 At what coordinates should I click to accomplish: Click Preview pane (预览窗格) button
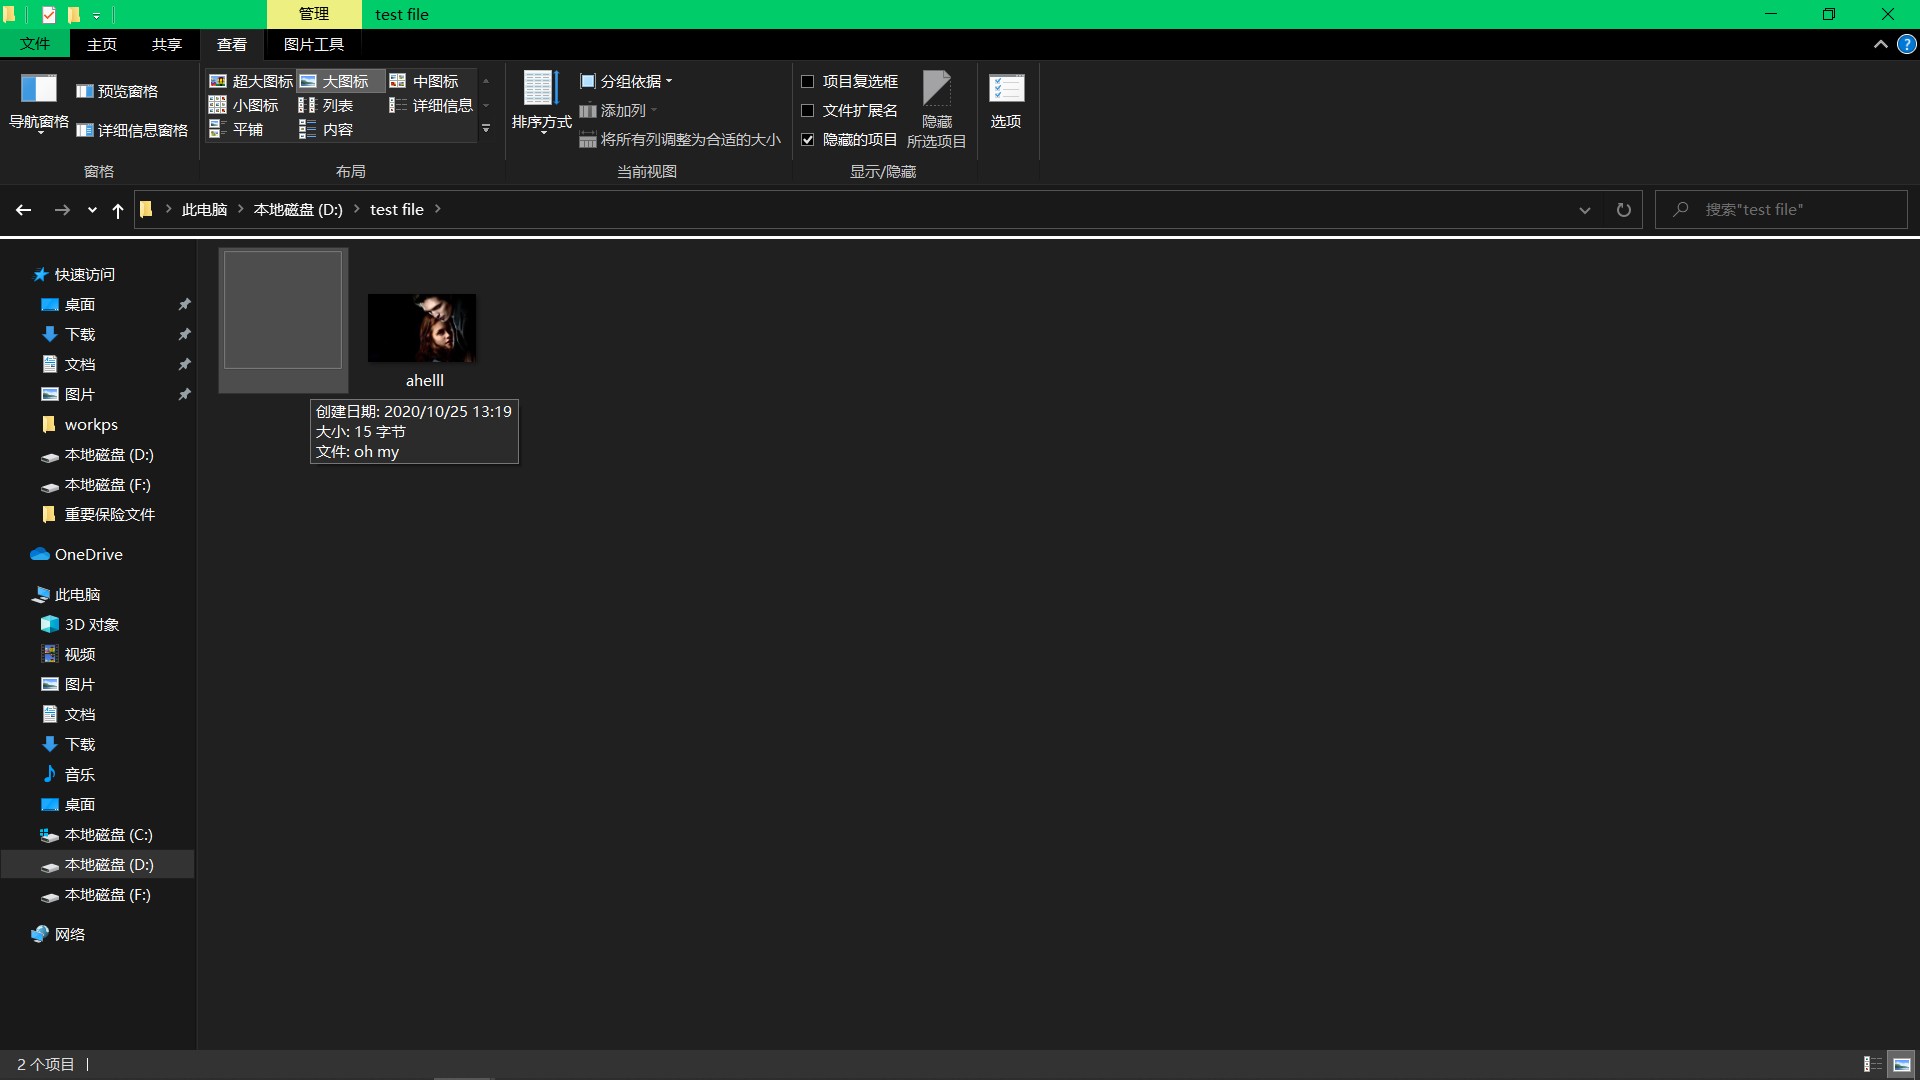[x=117, y=91]
